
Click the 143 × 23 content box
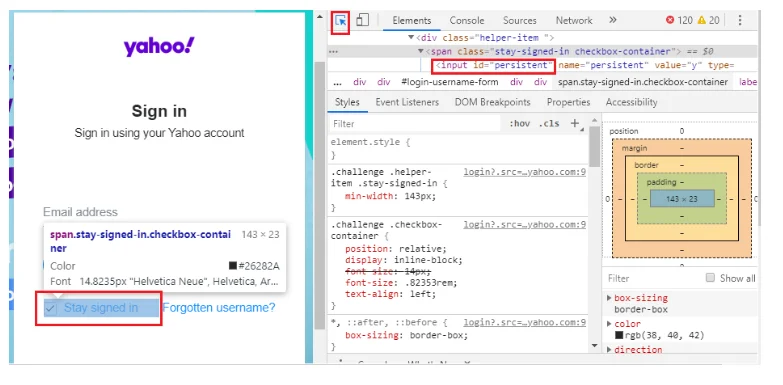(x=682, y=199)
